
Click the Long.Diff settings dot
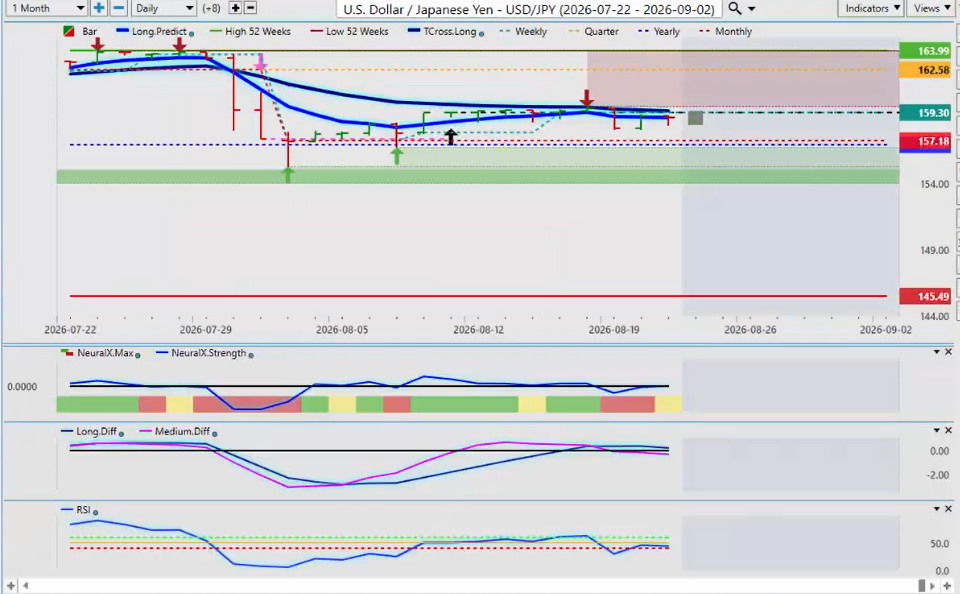tap(121, 434)
